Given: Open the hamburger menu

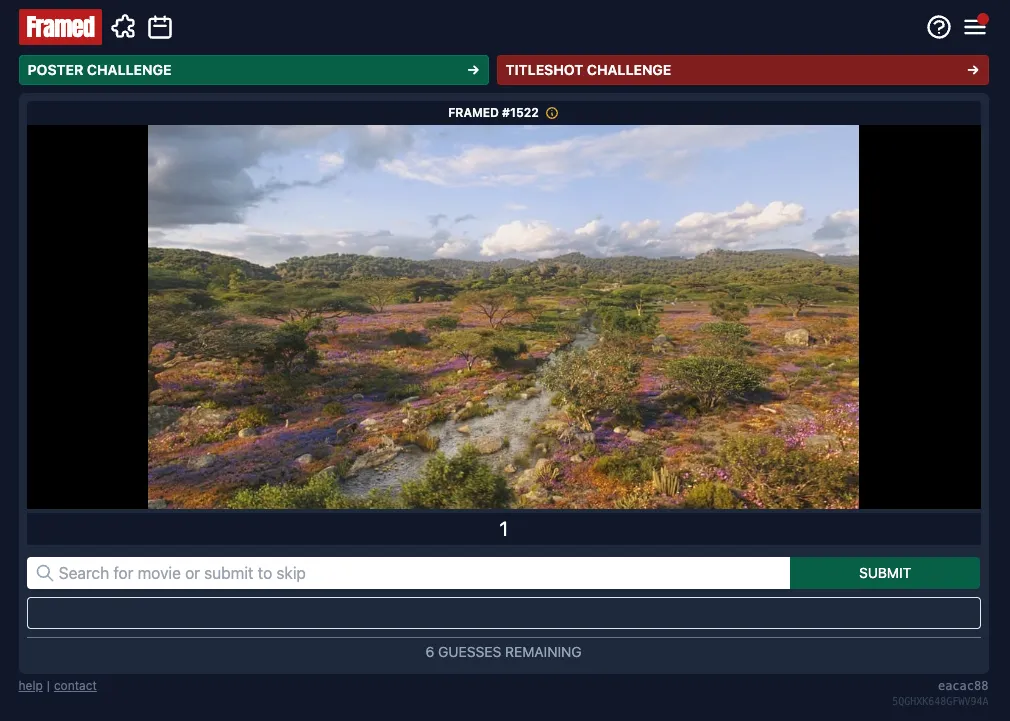Looking at the screenshot, I should click(975, 27).
